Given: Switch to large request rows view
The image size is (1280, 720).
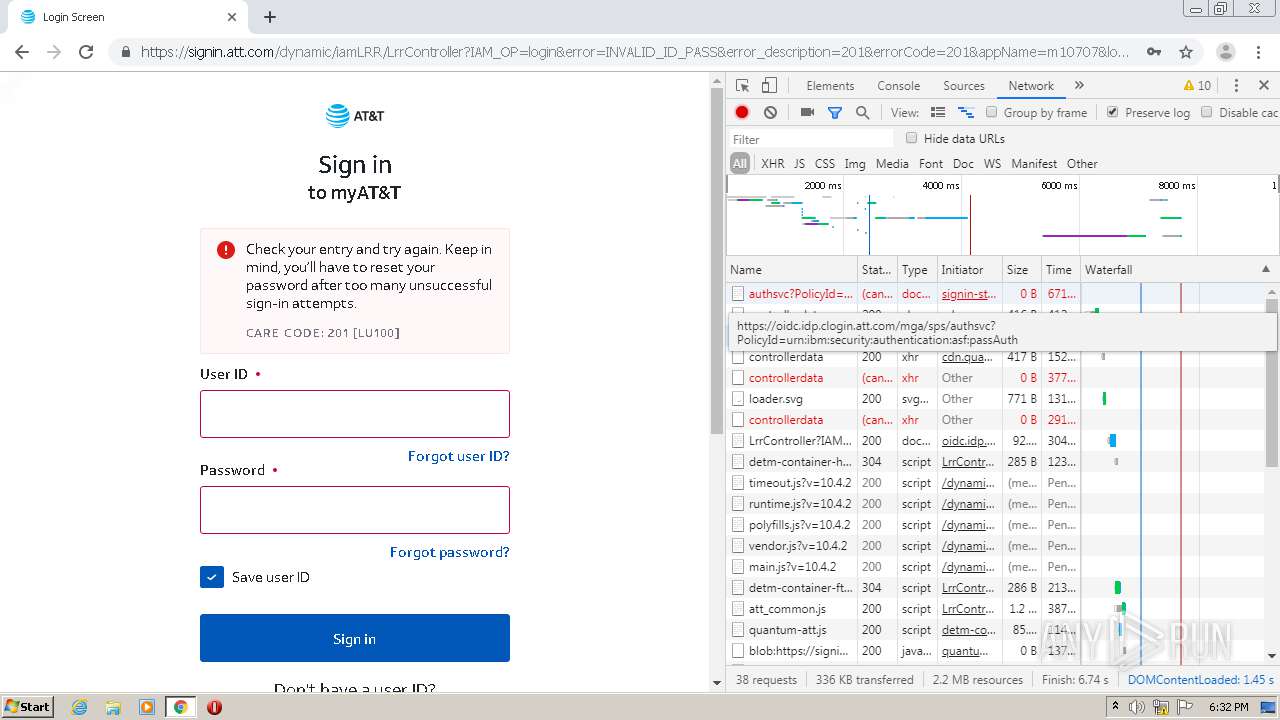Looking at the screenshot, I should coord(938,113).
